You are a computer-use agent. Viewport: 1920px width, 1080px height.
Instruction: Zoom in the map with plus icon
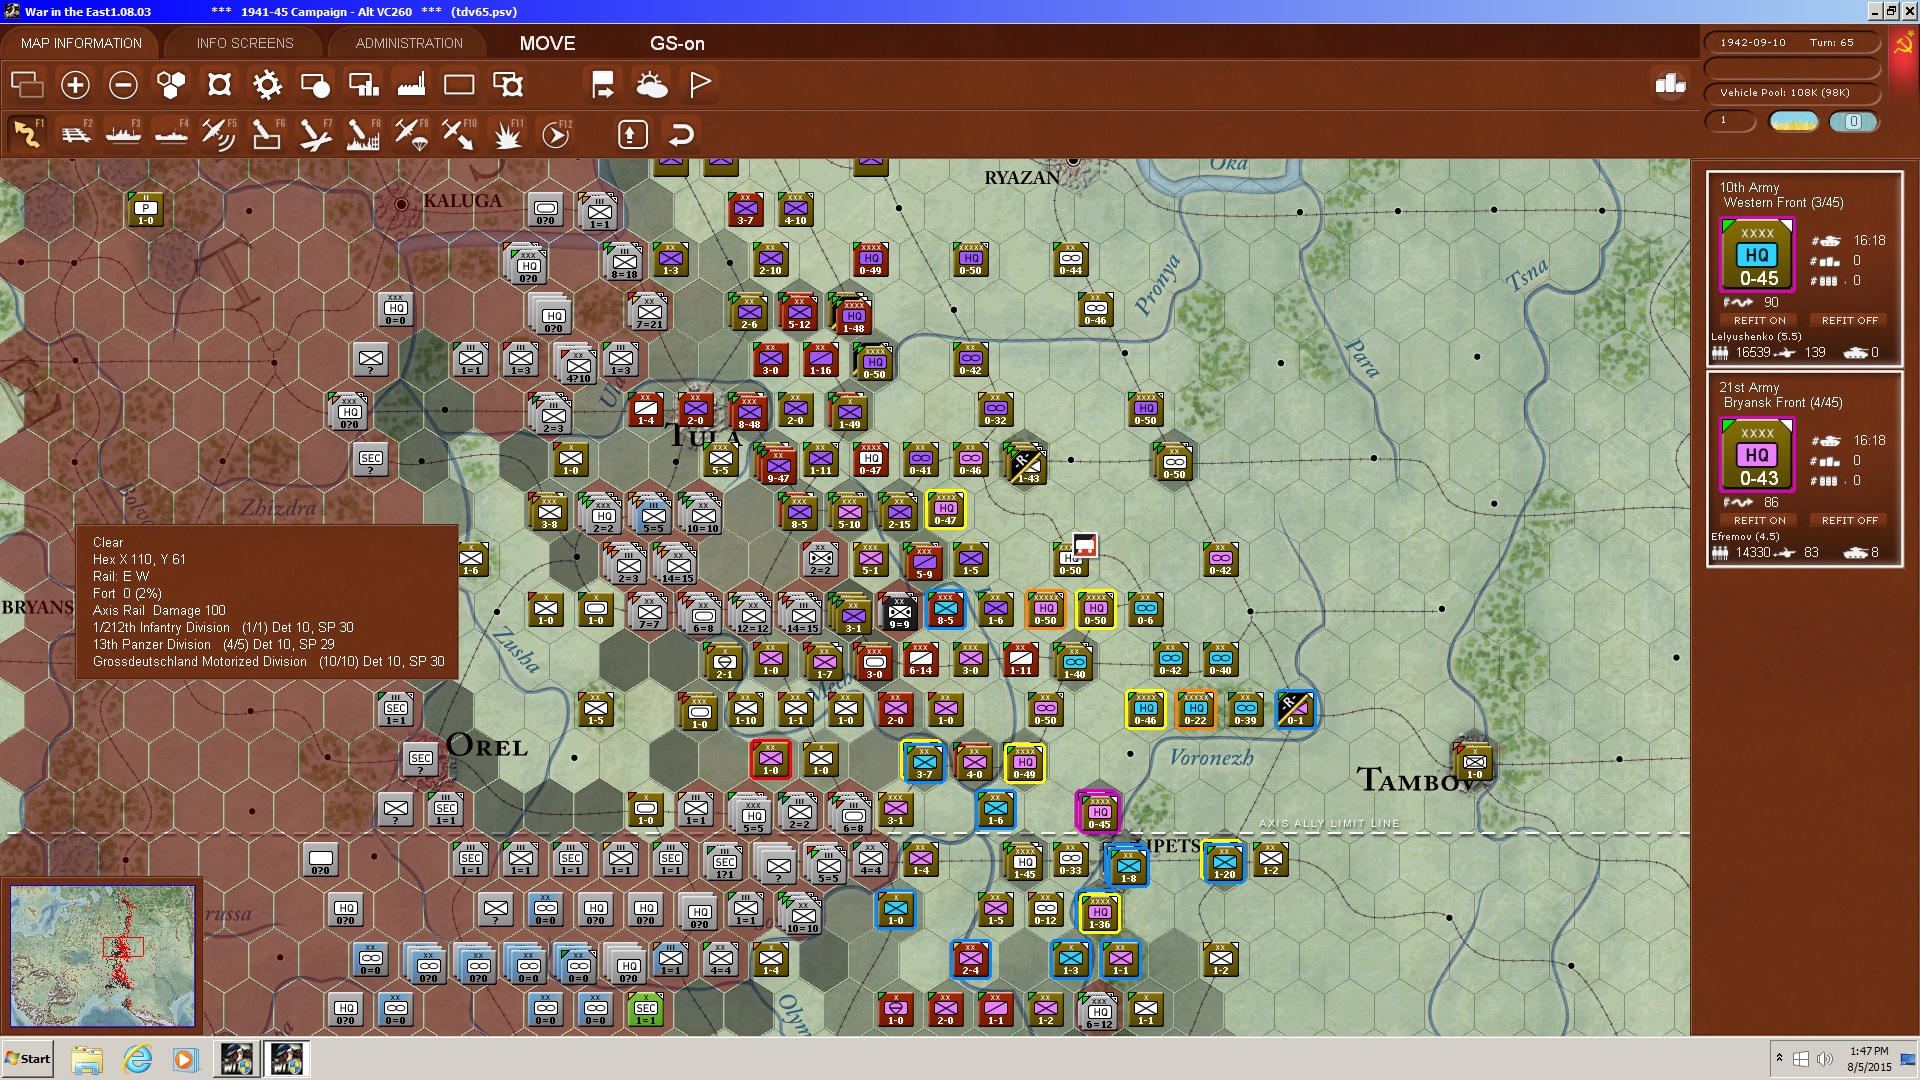pos(75,85)
